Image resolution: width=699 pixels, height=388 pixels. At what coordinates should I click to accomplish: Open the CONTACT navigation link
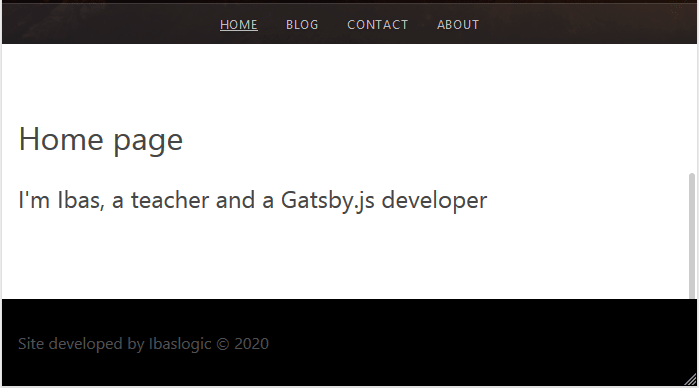378,25
